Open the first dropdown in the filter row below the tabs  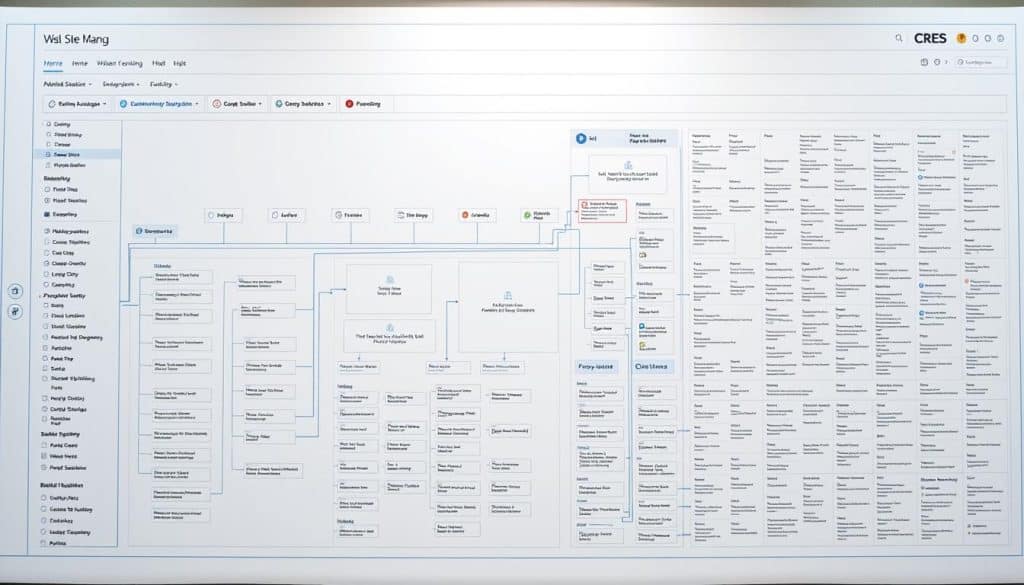67,84
